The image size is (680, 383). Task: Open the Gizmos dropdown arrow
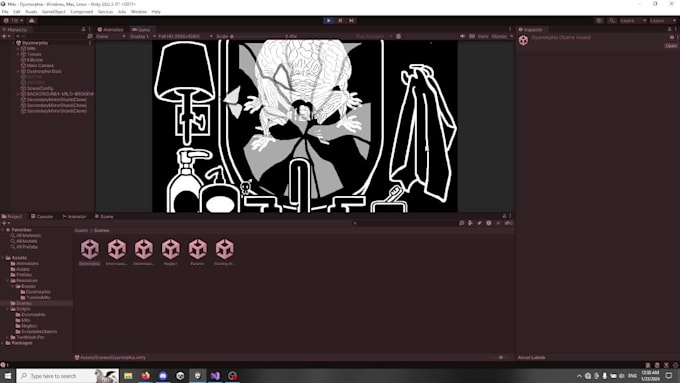click(x=511, y=36)
